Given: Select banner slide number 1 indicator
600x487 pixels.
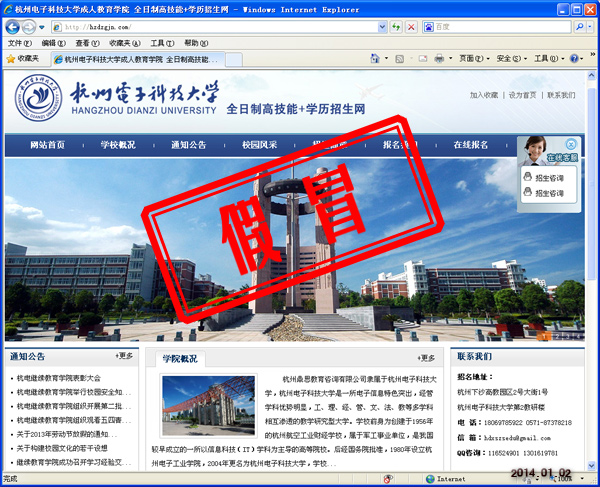Looking at the screenshot, I should coord(544,336).
